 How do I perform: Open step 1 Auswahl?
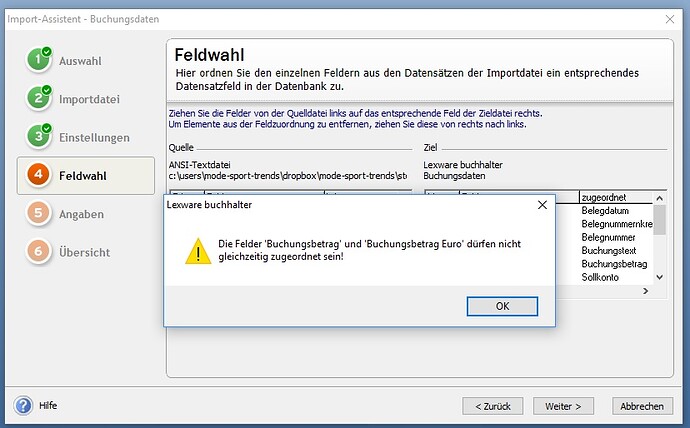(65, 60)
